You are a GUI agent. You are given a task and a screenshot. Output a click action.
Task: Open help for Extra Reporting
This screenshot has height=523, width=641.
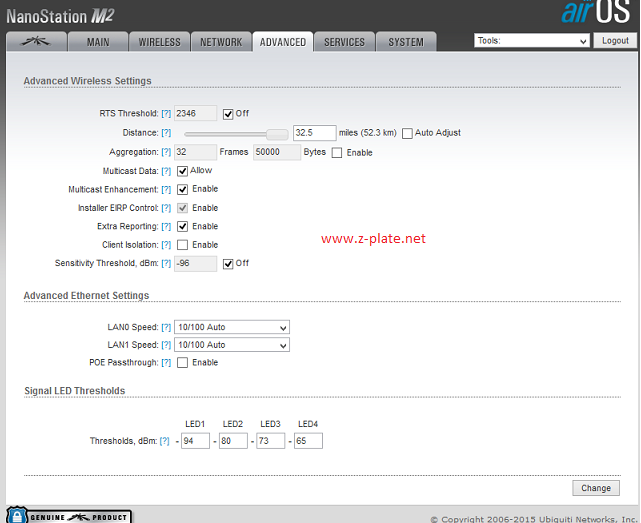(166, 226)
